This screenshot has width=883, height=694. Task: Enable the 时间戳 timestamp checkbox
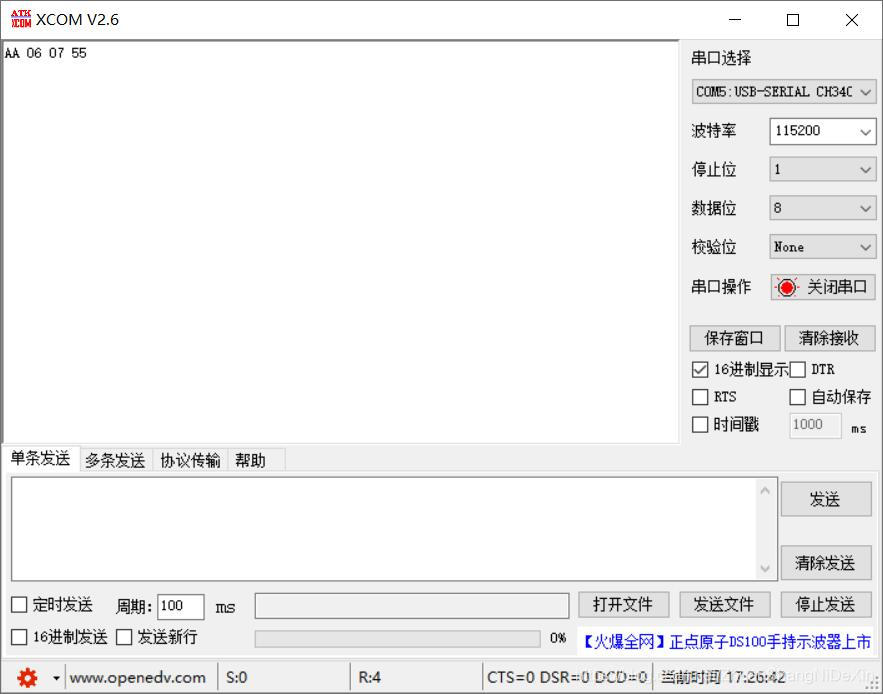(x=700, y=424)
